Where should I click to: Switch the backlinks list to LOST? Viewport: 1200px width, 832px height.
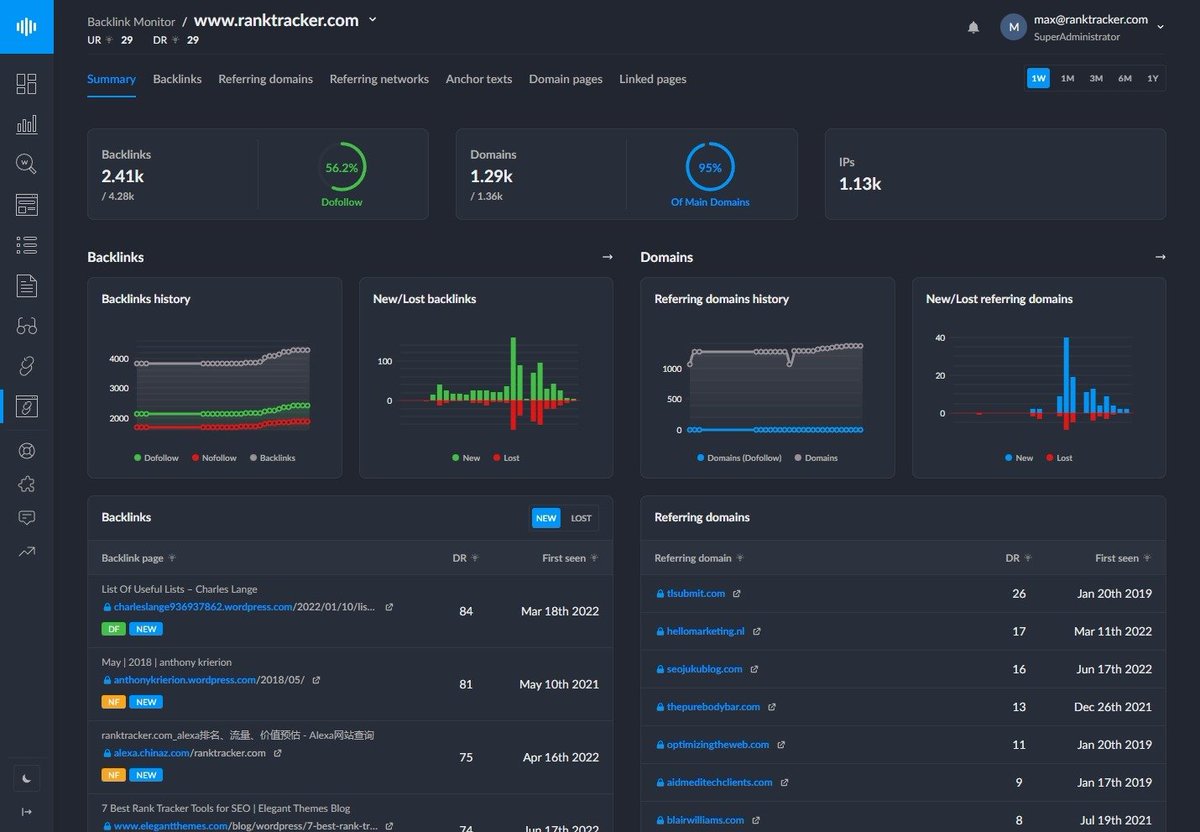click(x=580, y=518)
